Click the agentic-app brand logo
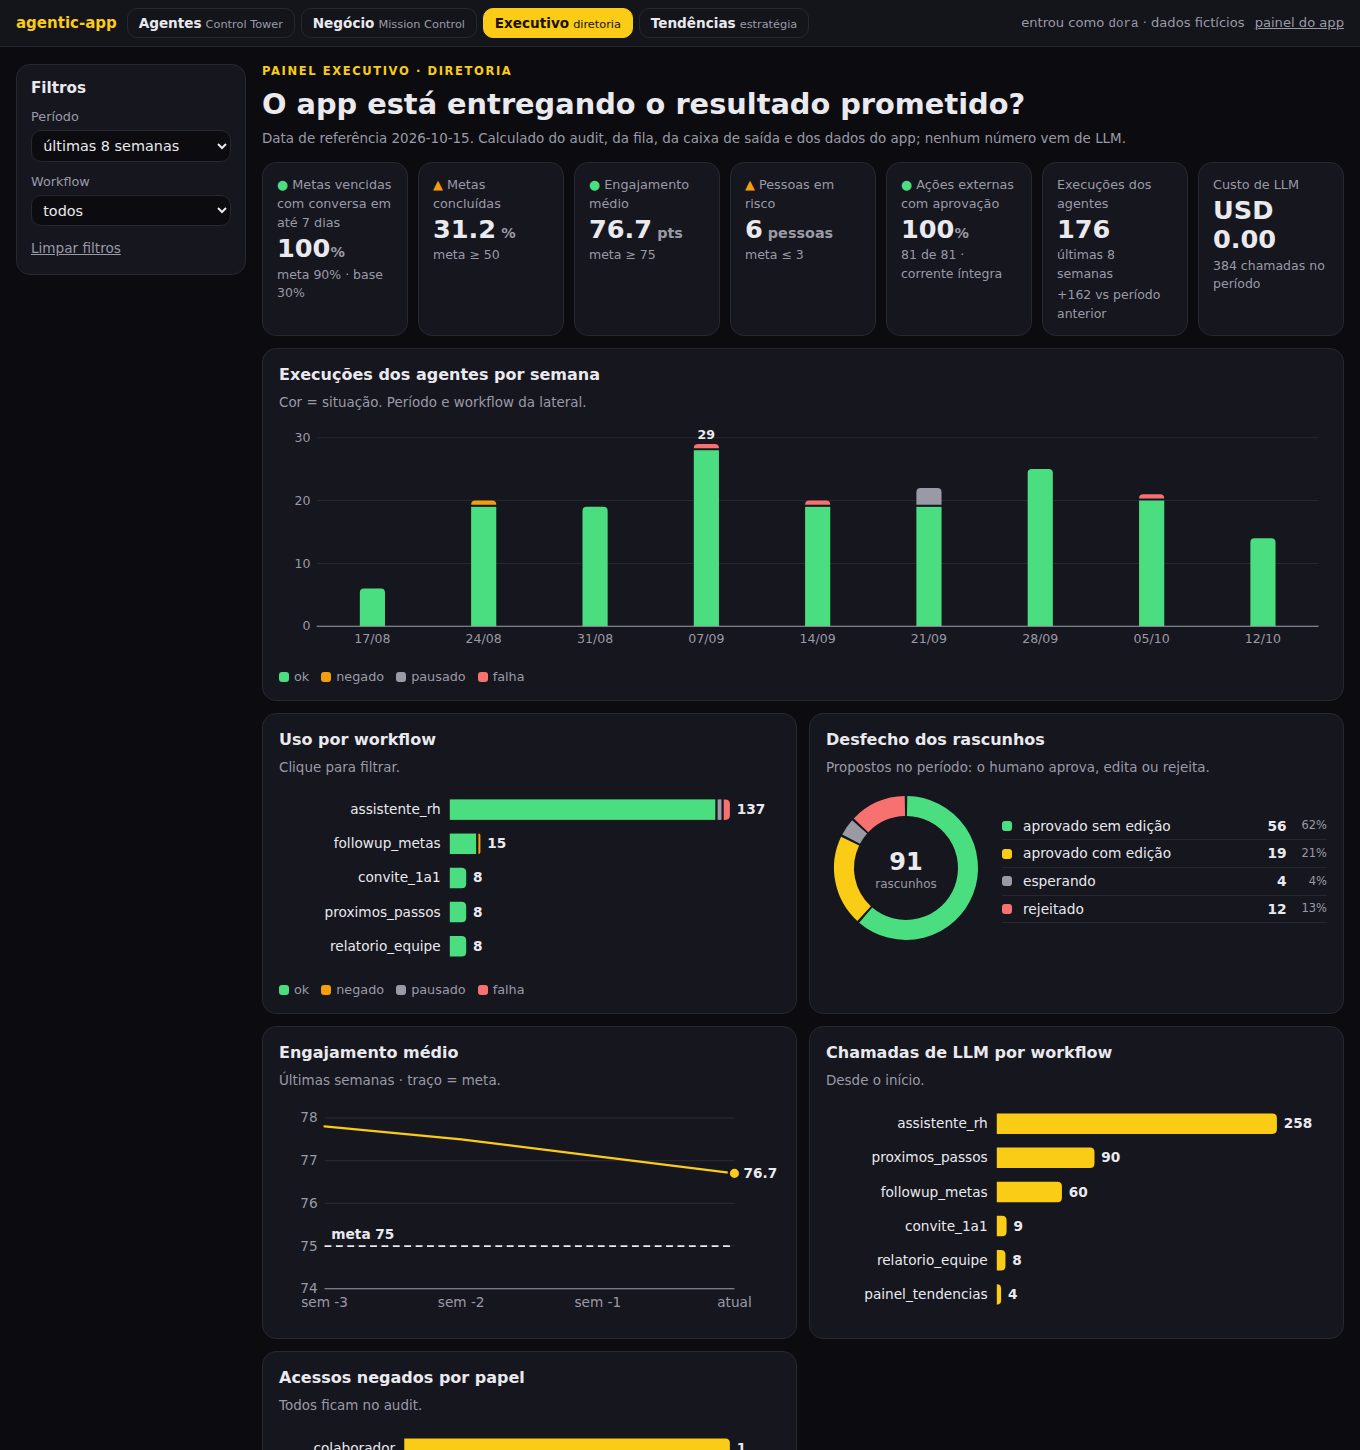The height and width of the screenshot is (1450, 1360). point(66,23)
